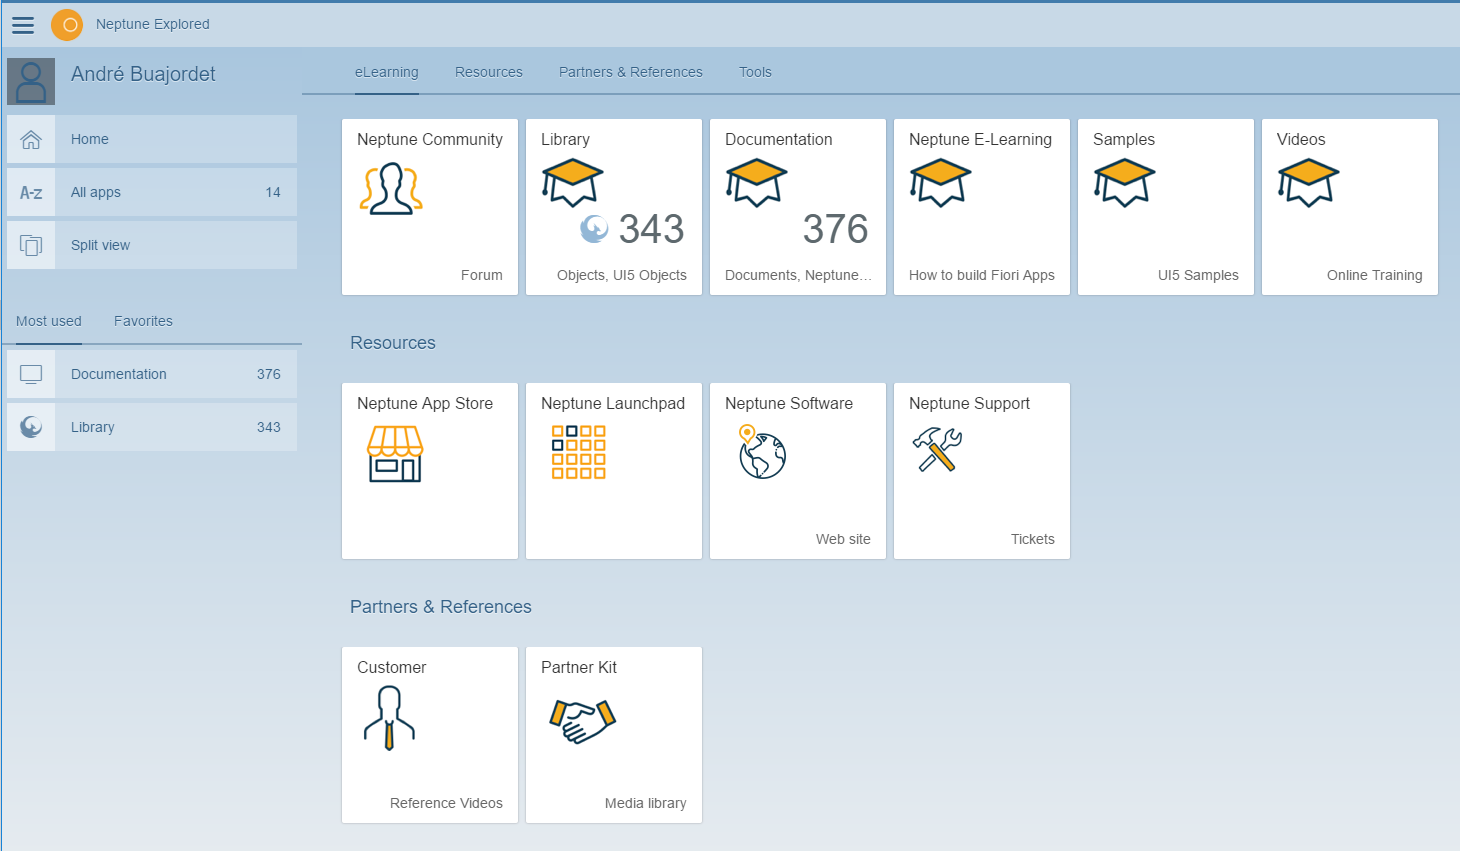1460x851 pixels.
Task: Open Documentation from most used list
Action: pyautogui.click(x=152, y=374)
